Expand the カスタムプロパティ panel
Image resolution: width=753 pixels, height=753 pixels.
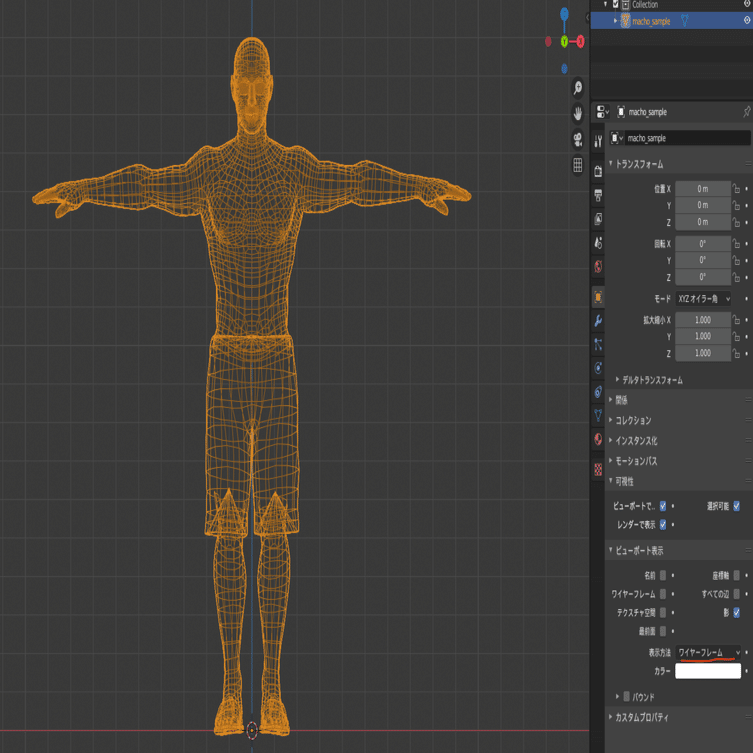click(641, 717)
